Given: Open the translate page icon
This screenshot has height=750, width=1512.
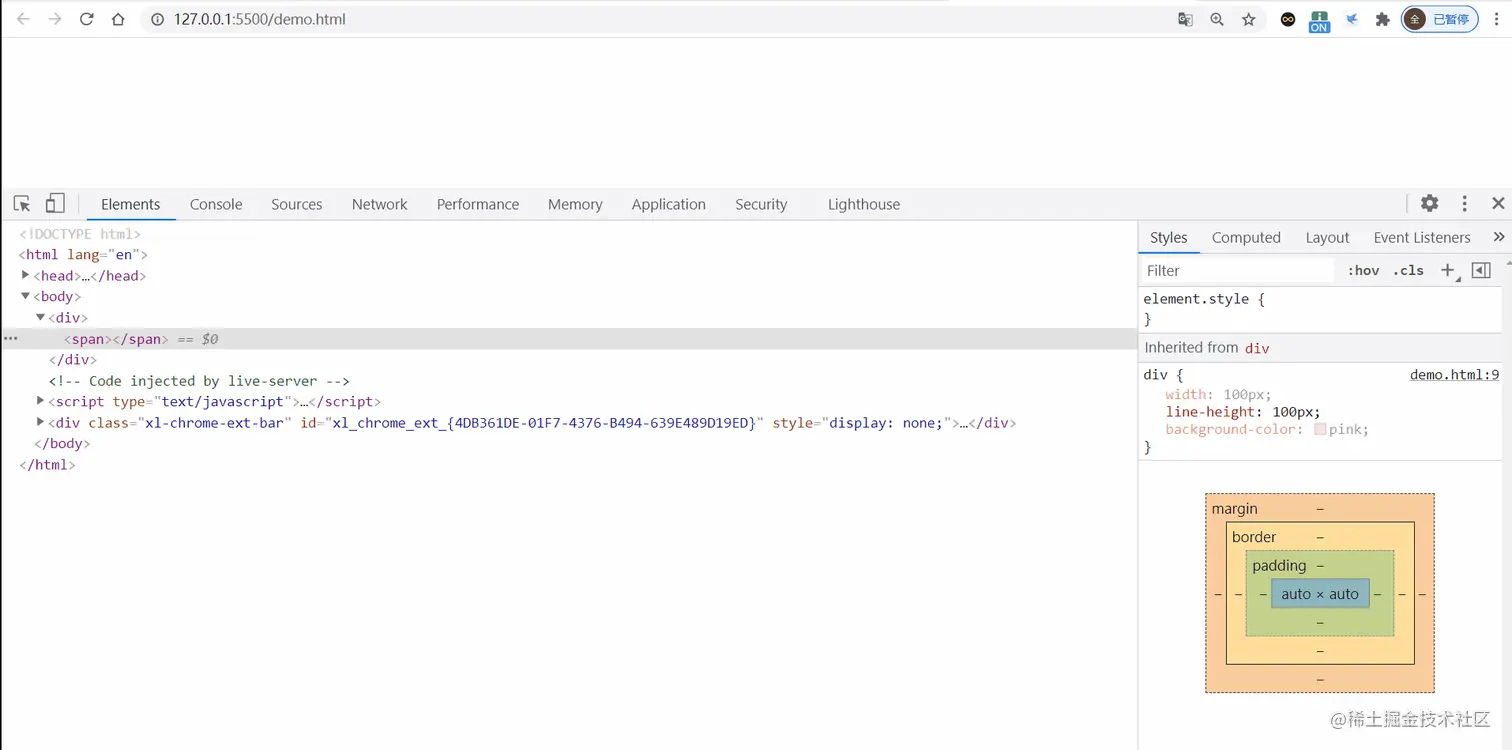Looking at the screenshot, I should click(1185, 19).
